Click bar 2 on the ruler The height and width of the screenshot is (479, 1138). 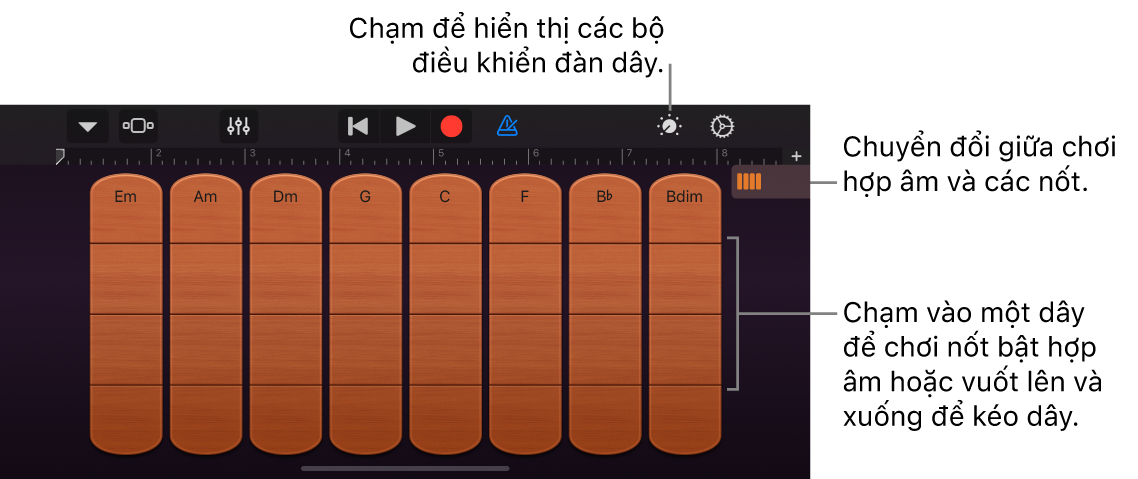click(x=157, y=155)
